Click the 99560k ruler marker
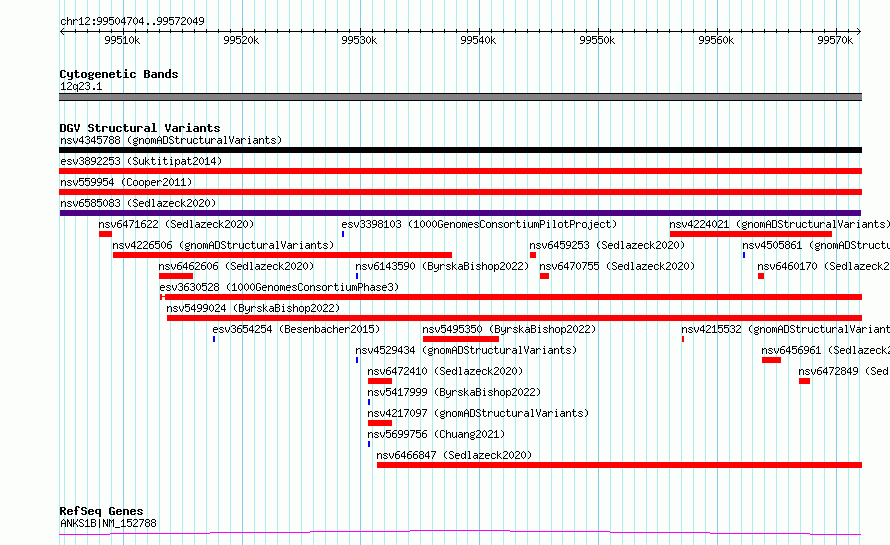890x545 pixels. [716, 40]
